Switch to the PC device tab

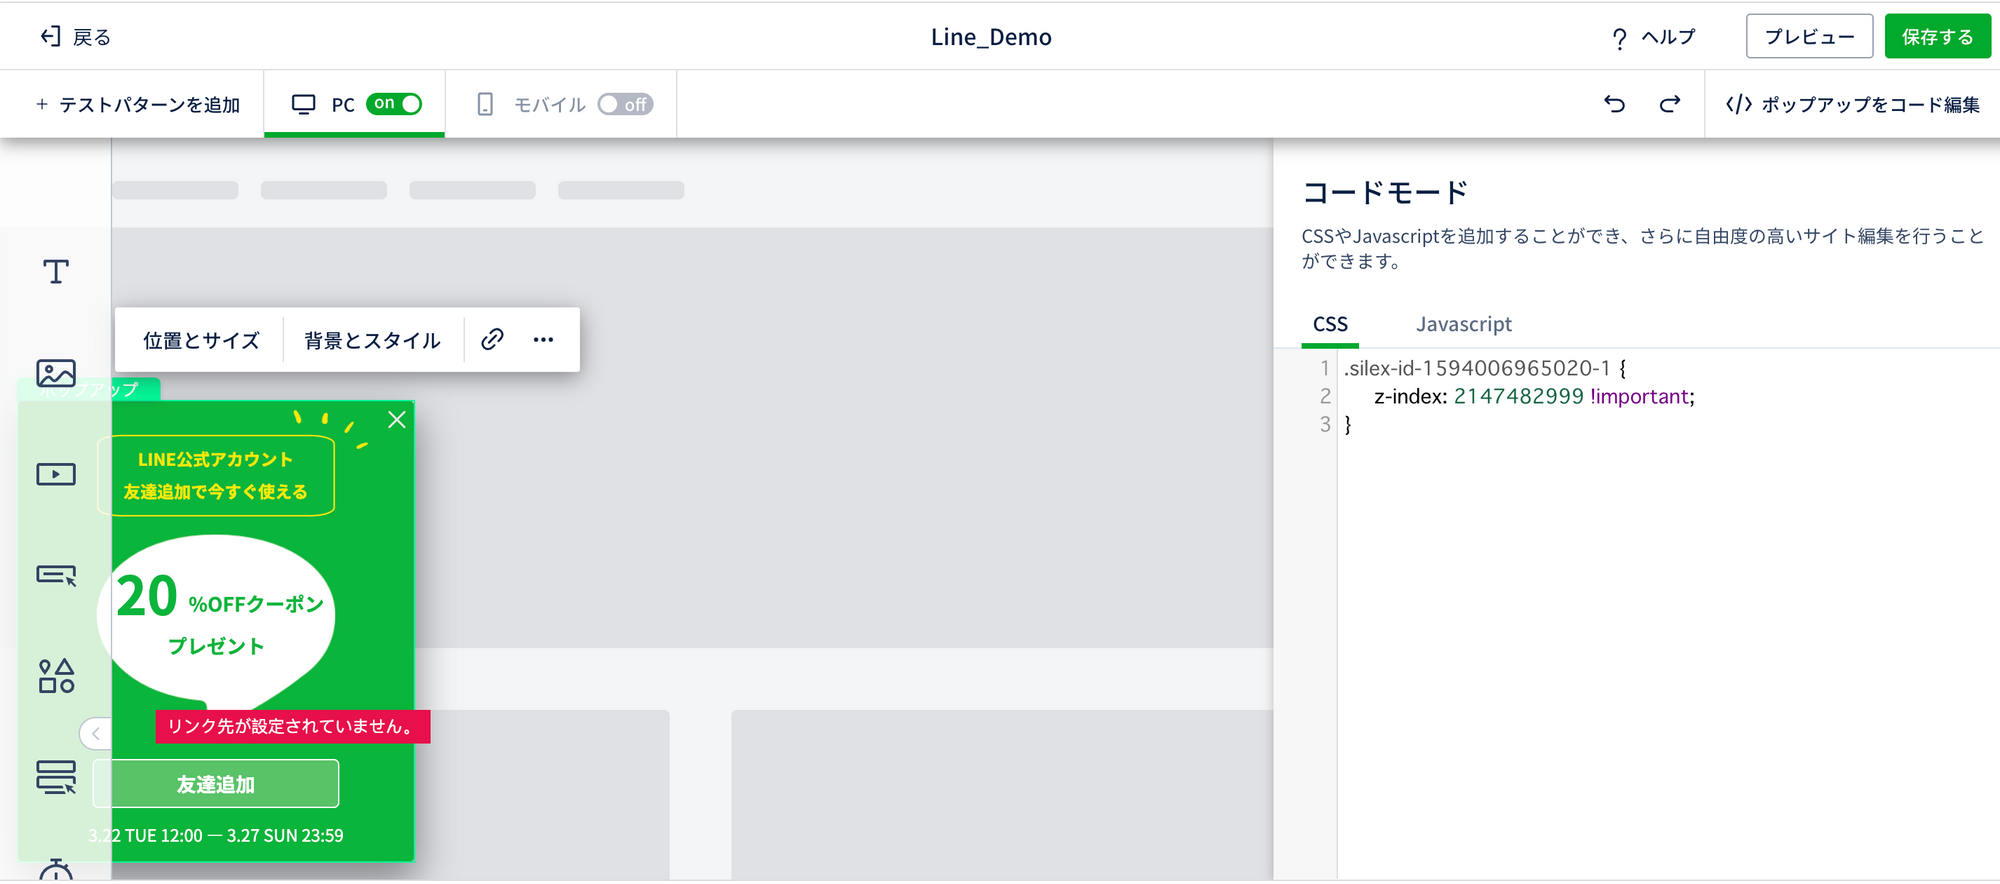pos(354,104)
